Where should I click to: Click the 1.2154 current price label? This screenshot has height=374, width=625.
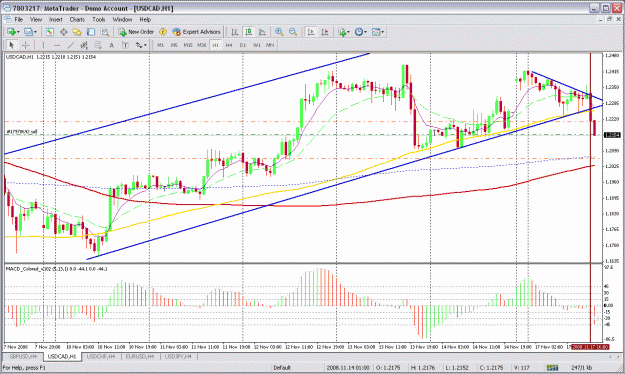click(x=613, y=135)
